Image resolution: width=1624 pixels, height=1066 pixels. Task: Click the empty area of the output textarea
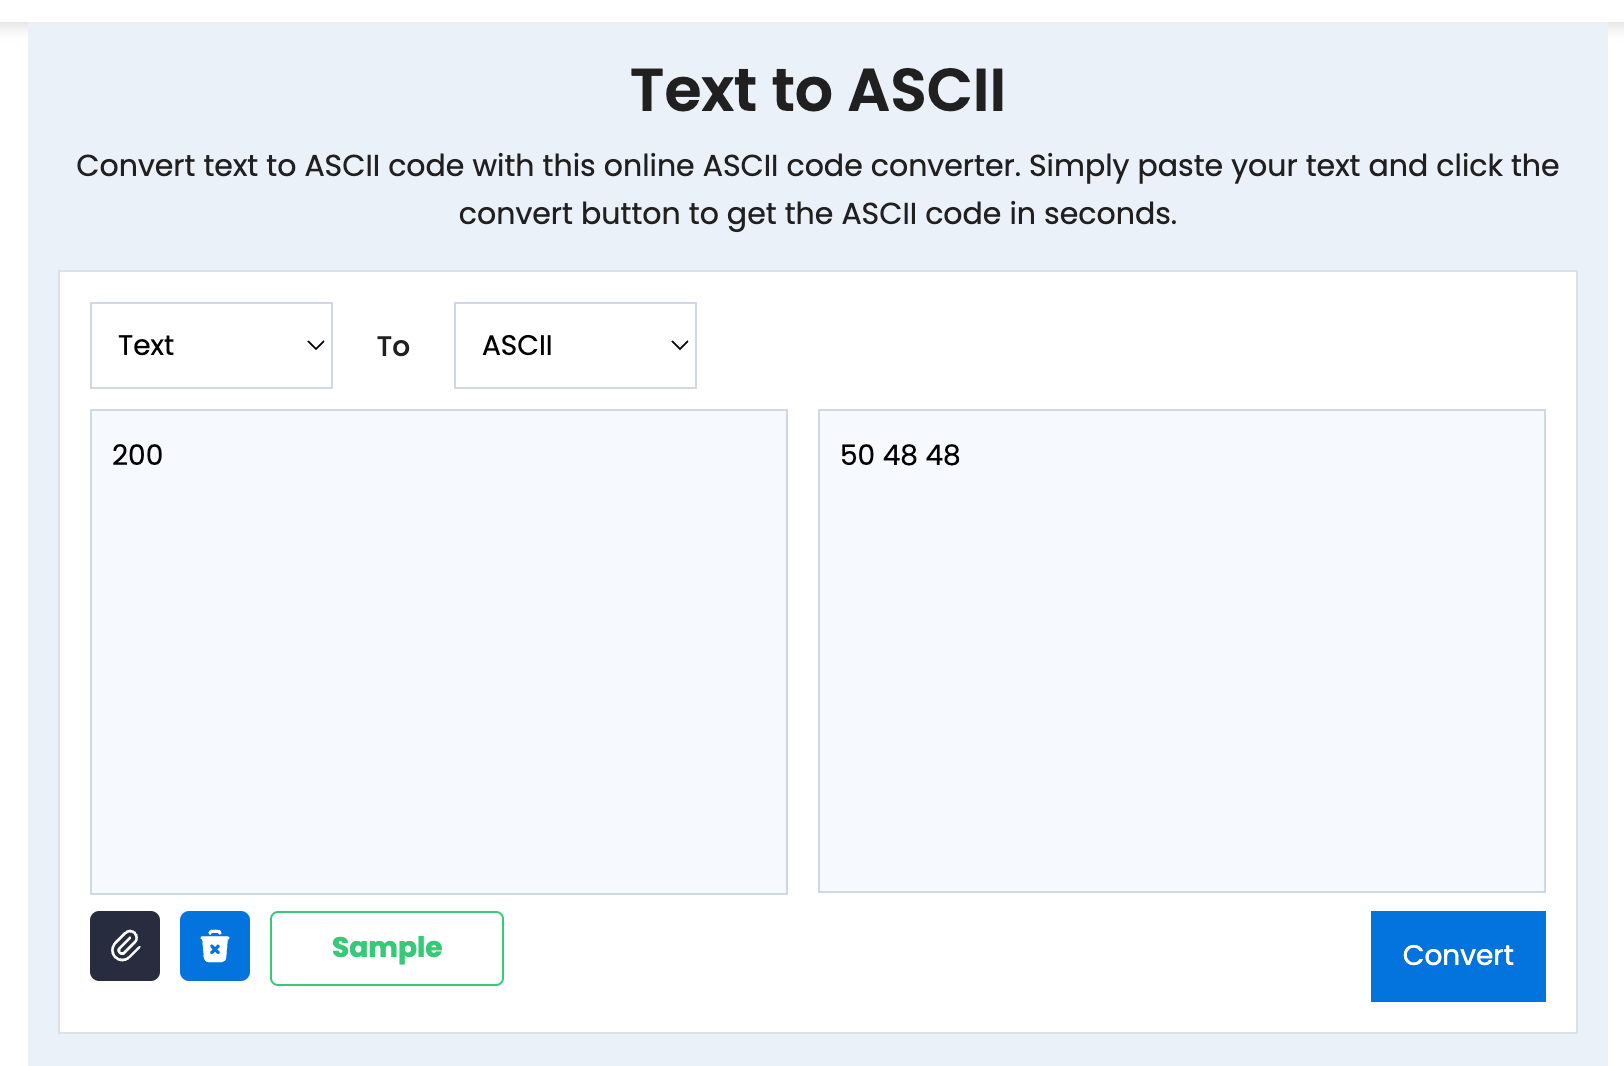tap(1181, 680)
